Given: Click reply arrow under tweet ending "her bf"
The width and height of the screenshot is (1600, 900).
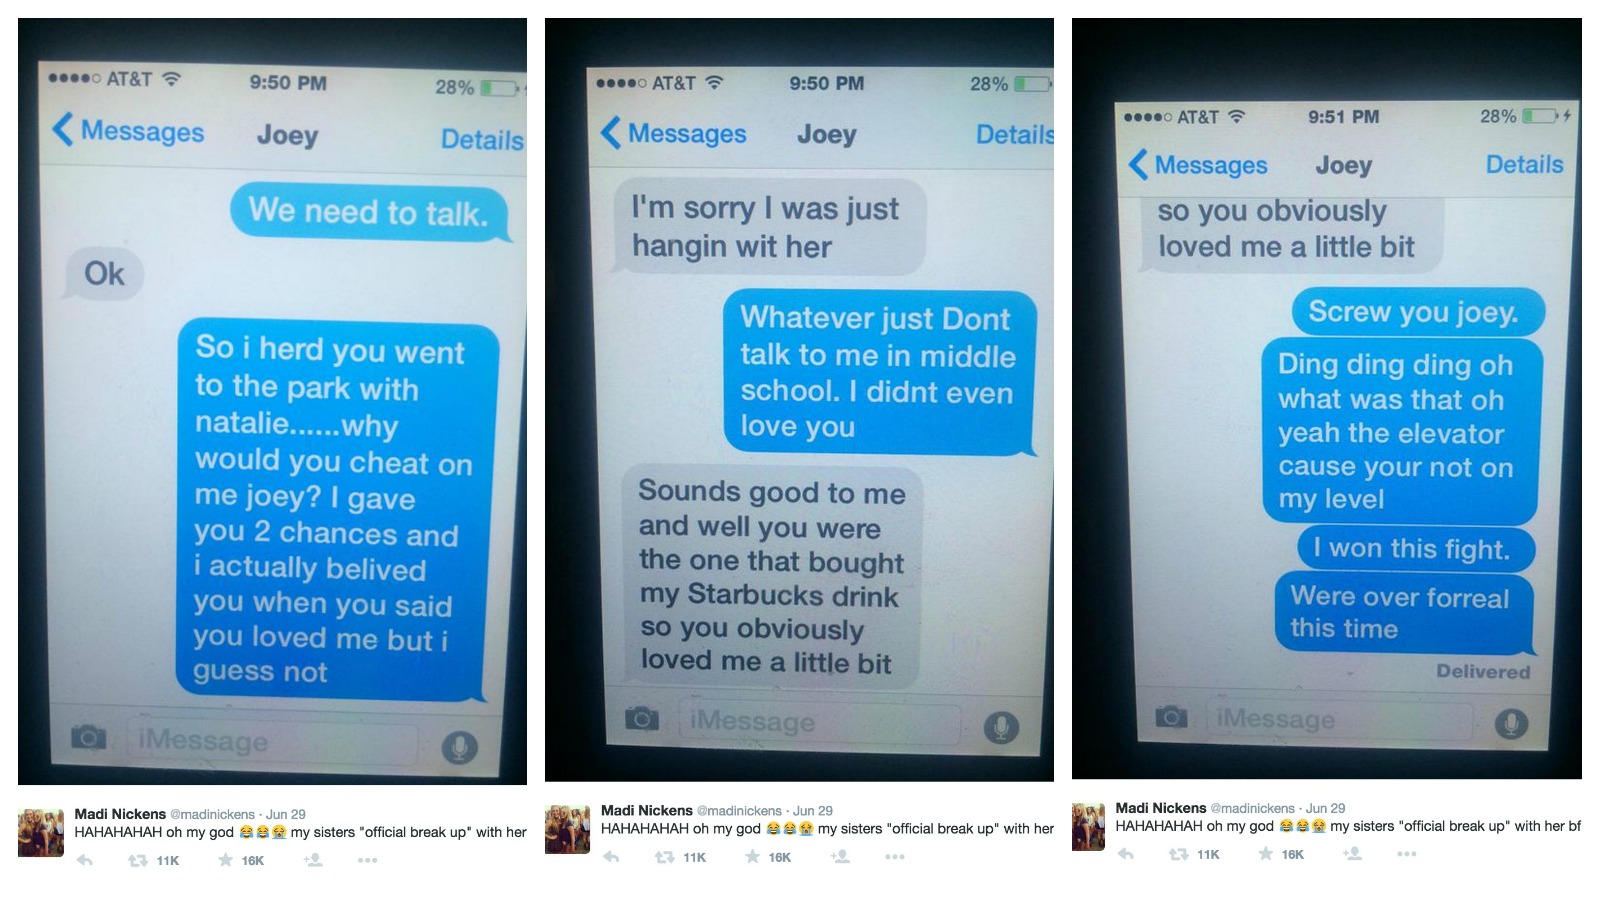Looking at the screenshot, I should click(1126, 854).
